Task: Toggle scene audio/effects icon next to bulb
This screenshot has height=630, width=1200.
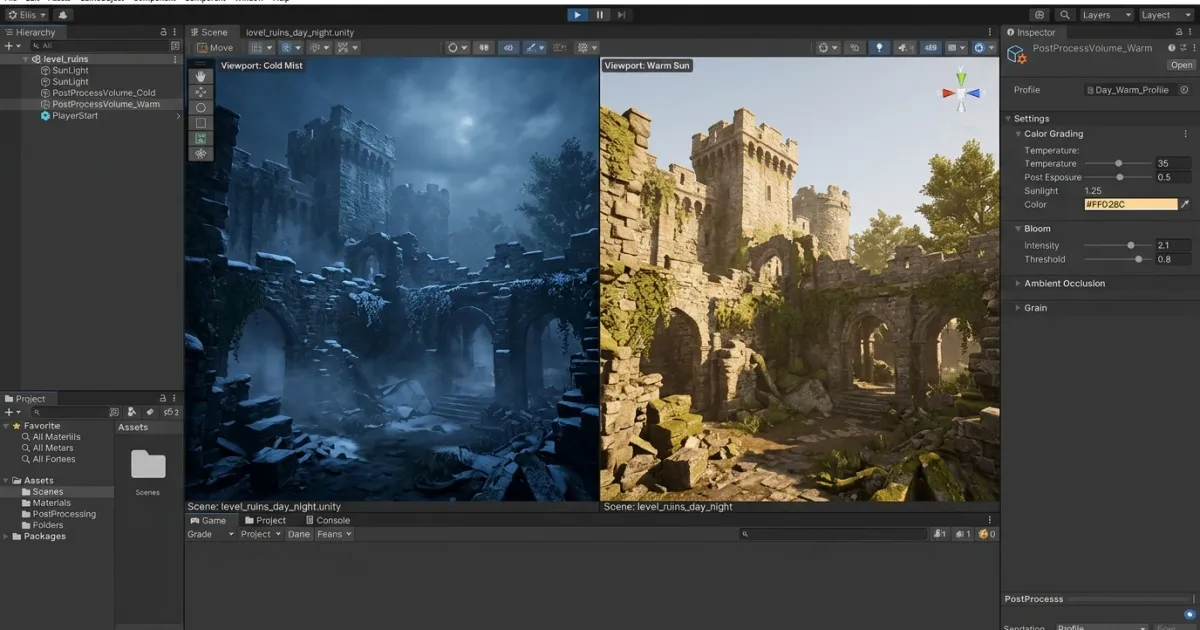Action: pos(905,47)
